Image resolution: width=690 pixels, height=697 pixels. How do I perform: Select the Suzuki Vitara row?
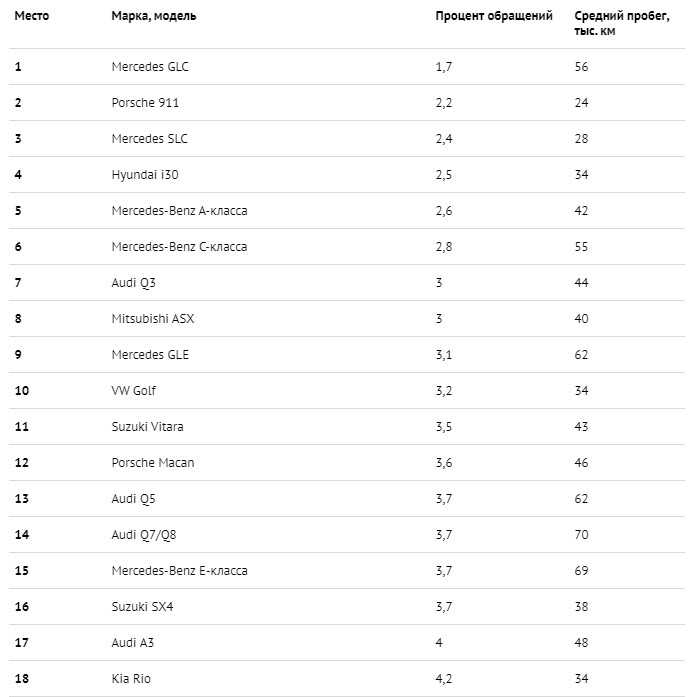(x=347, y=427)
